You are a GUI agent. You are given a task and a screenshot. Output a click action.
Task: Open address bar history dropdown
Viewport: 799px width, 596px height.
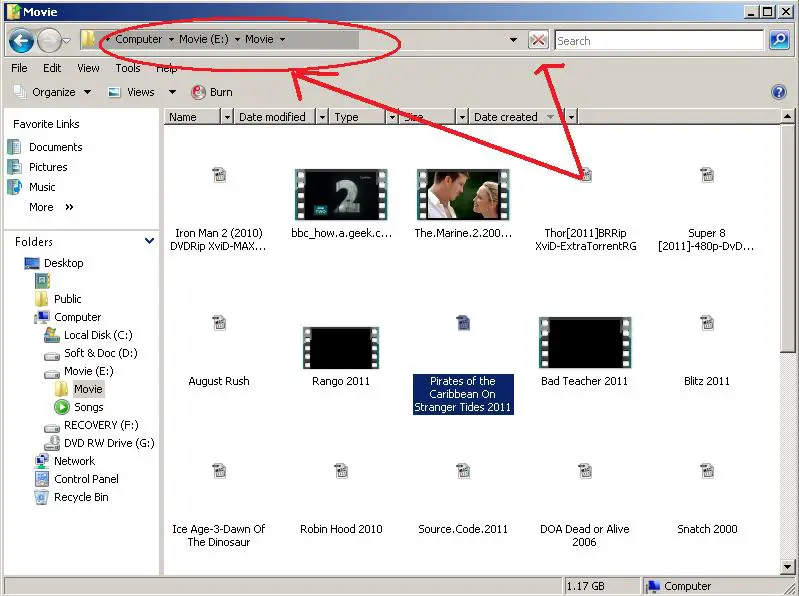pyautogui.click(x=514, y=40)
